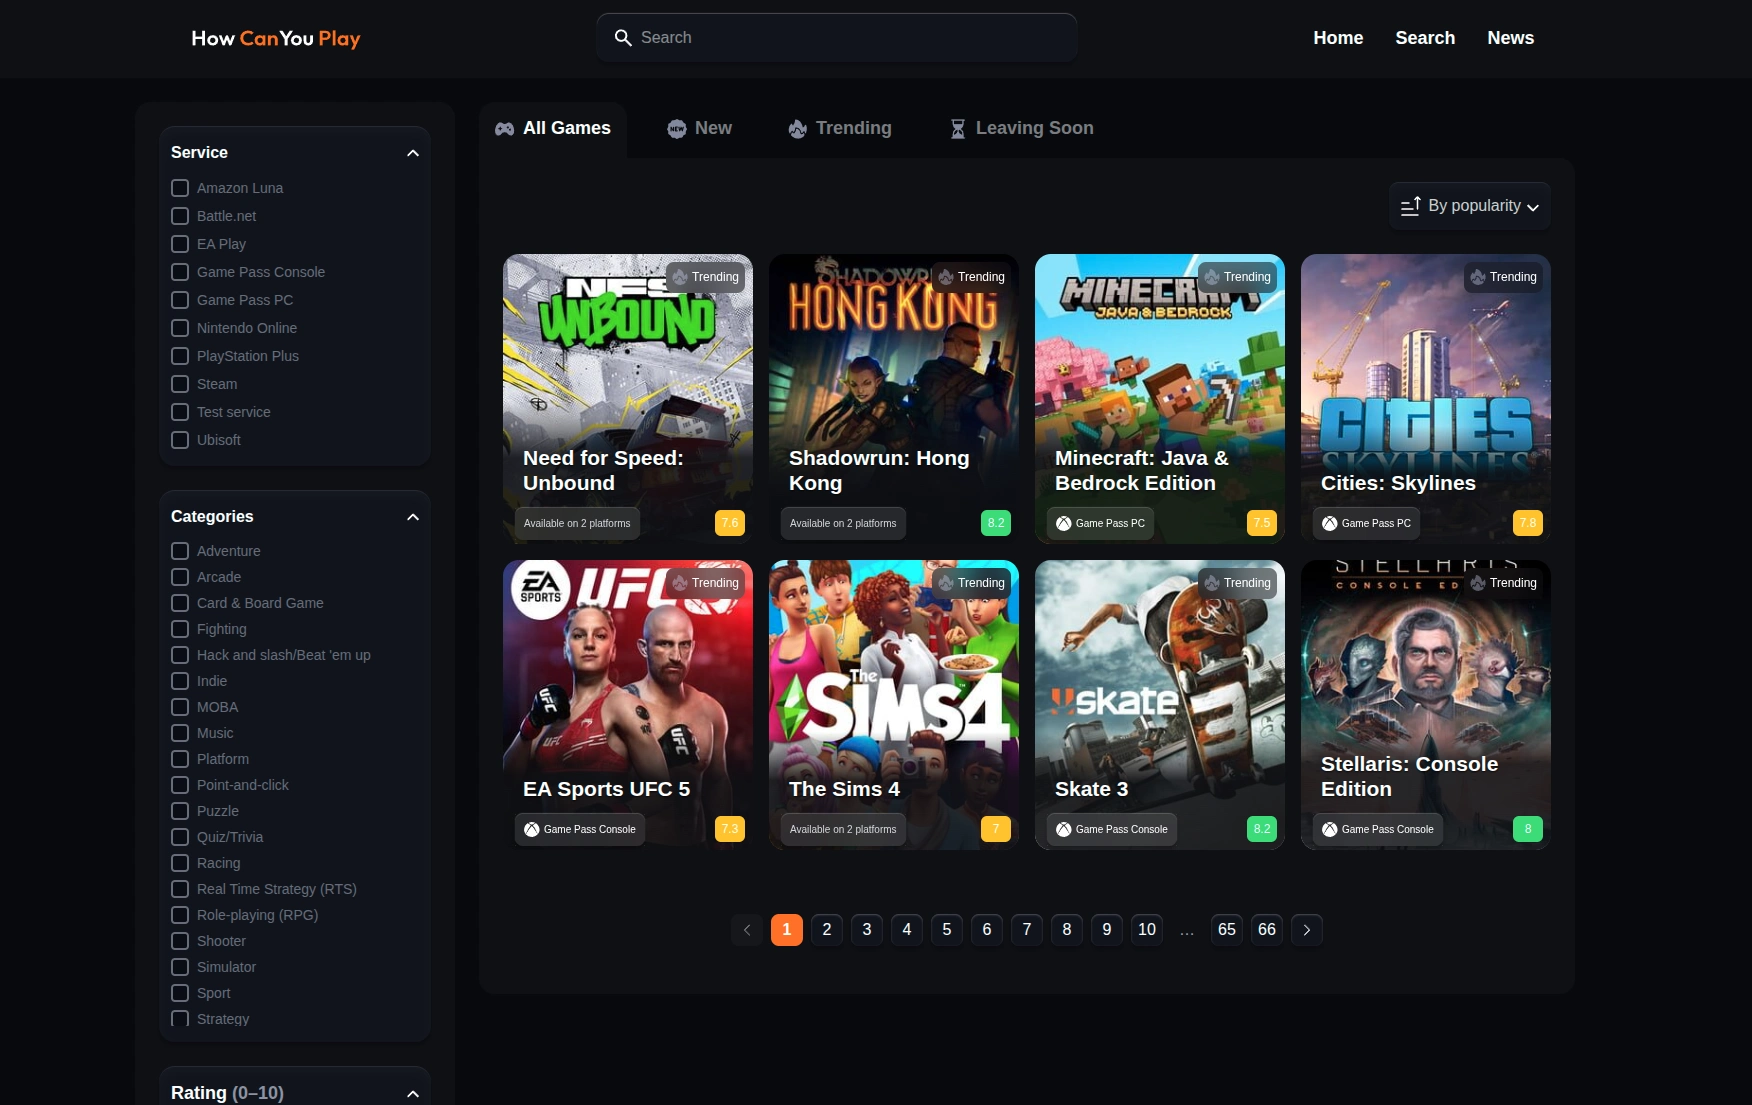Open The Sims 4 game card
The image size is (1752, 1105).
tap(894, 705)
